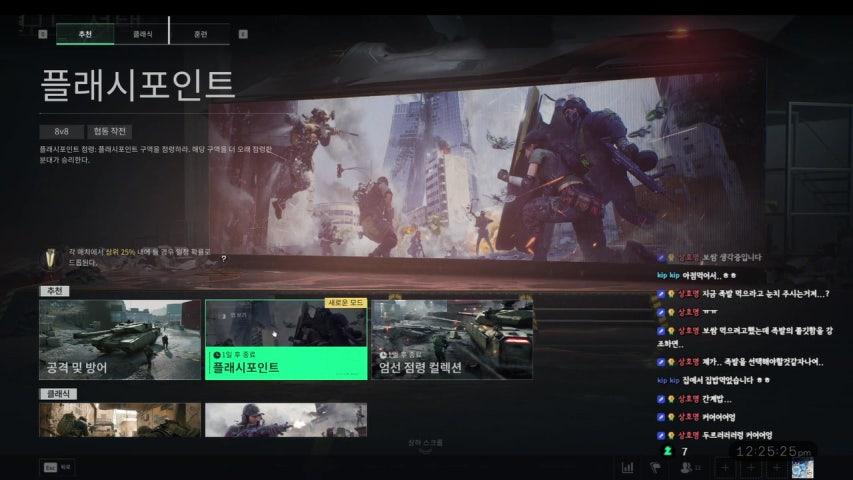This screenshot has width=853, height=480.
Task: Click the first squad invite plus slot
Action: (x=725, y=467)
